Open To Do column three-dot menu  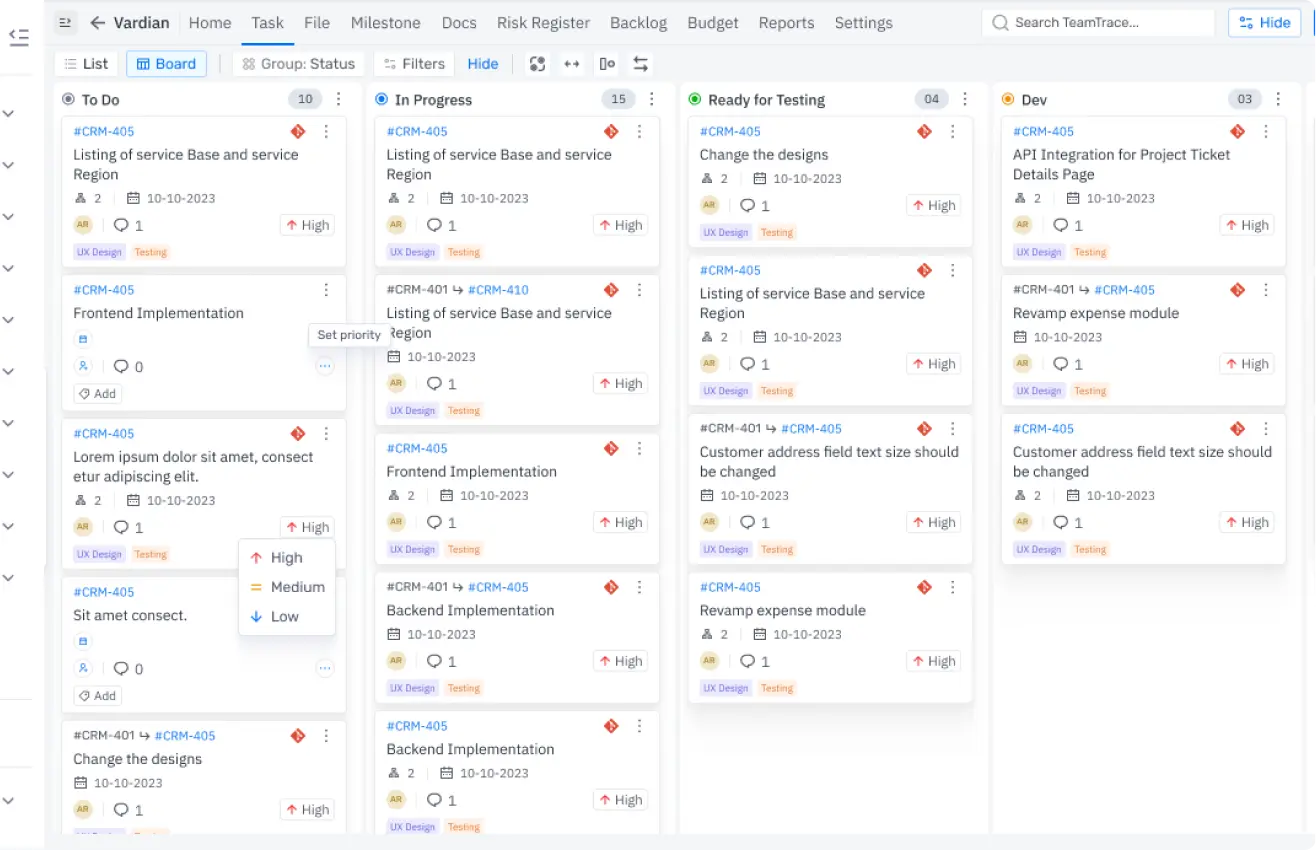pyautogui.click(x=339, y=99)
